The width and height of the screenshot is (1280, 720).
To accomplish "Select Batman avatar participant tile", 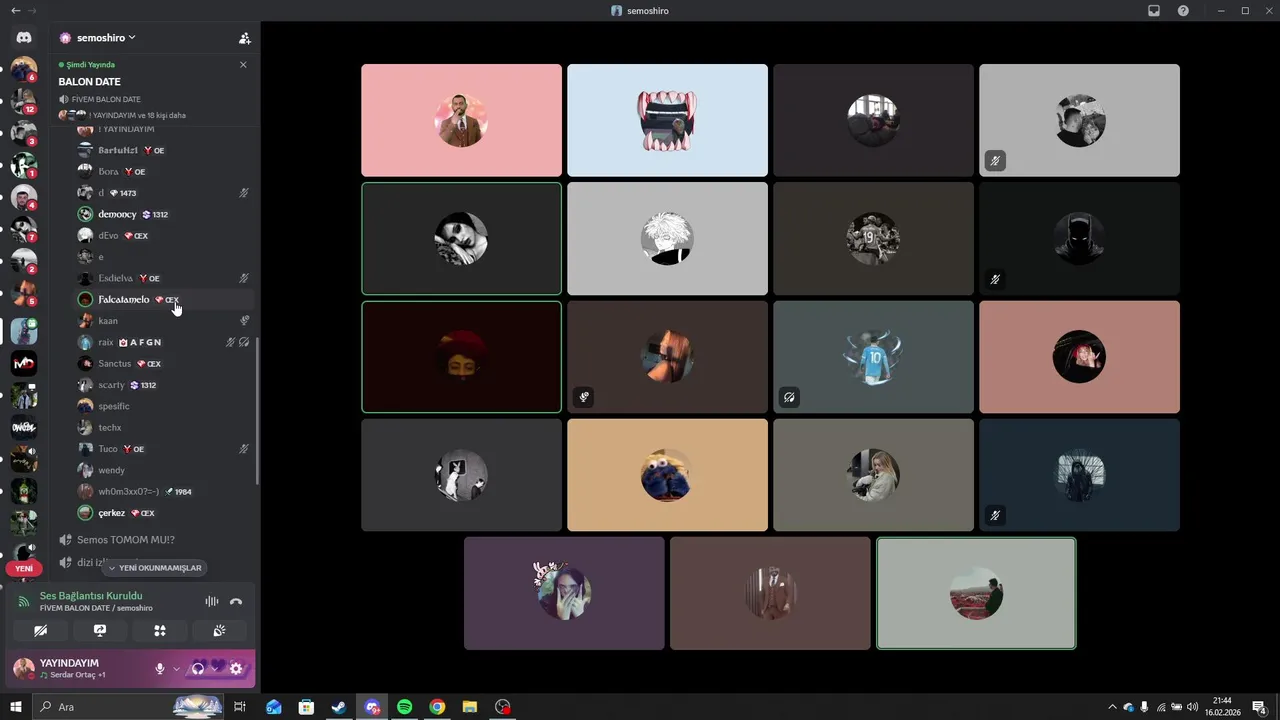I will pyautogui.click(x=1079, y=238).
